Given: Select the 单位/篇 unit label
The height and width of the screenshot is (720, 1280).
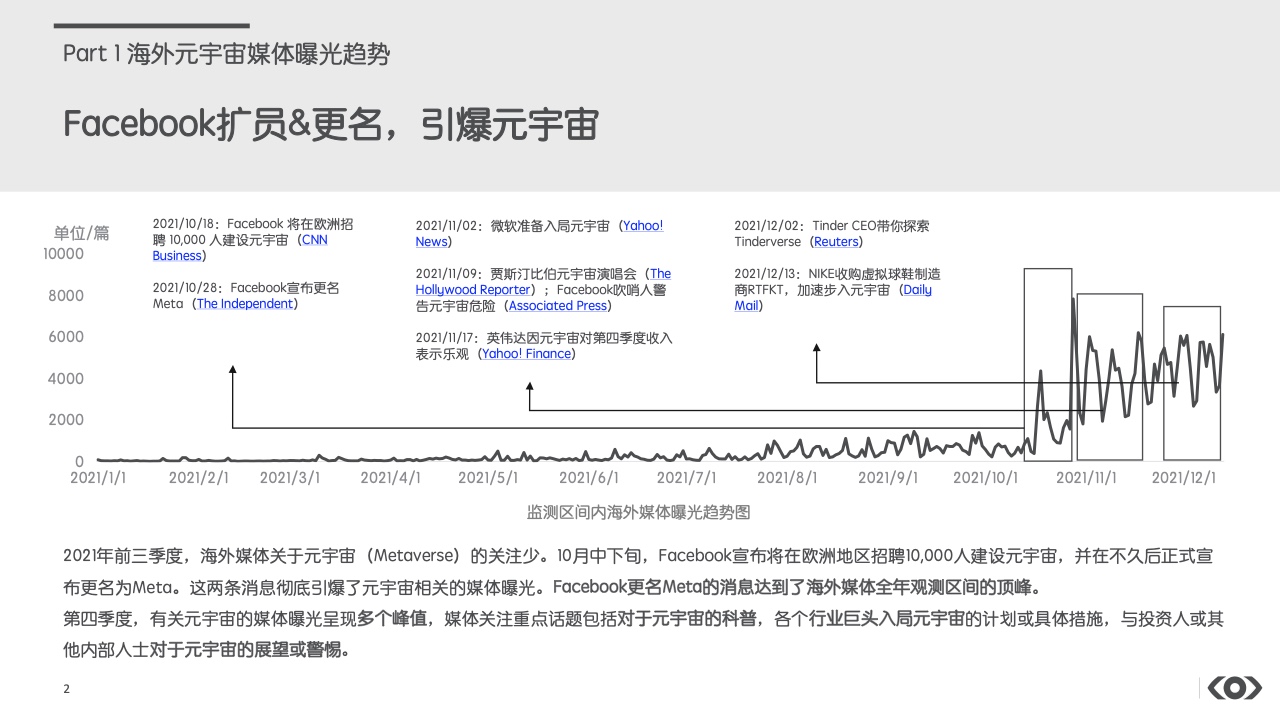Looking at the screenshot, I should pos(81,233).
